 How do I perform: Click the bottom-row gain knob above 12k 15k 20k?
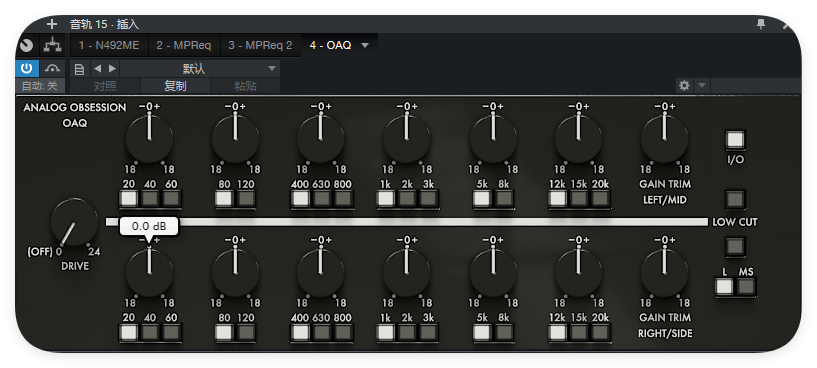pos(578,273)
